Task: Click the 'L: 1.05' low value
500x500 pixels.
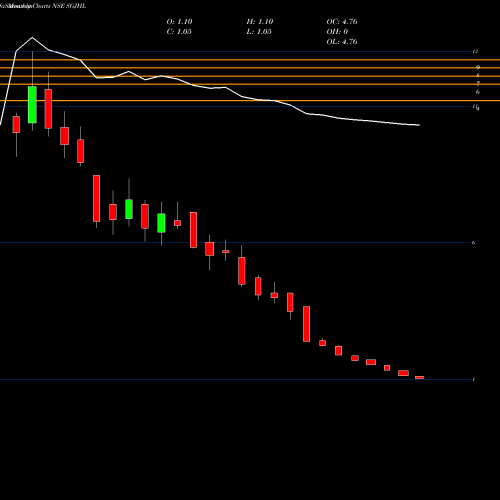Action: (259, 32)
